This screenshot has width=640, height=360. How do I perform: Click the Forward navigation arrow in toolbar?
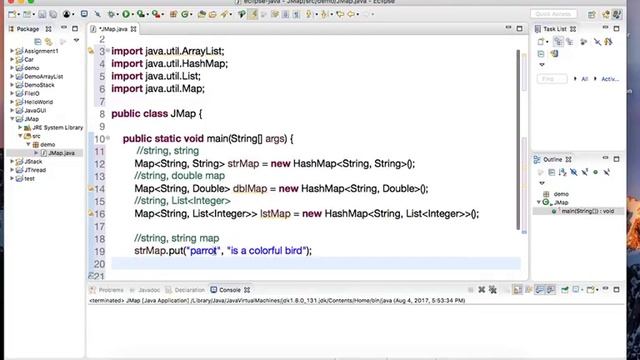click(366, 14)
